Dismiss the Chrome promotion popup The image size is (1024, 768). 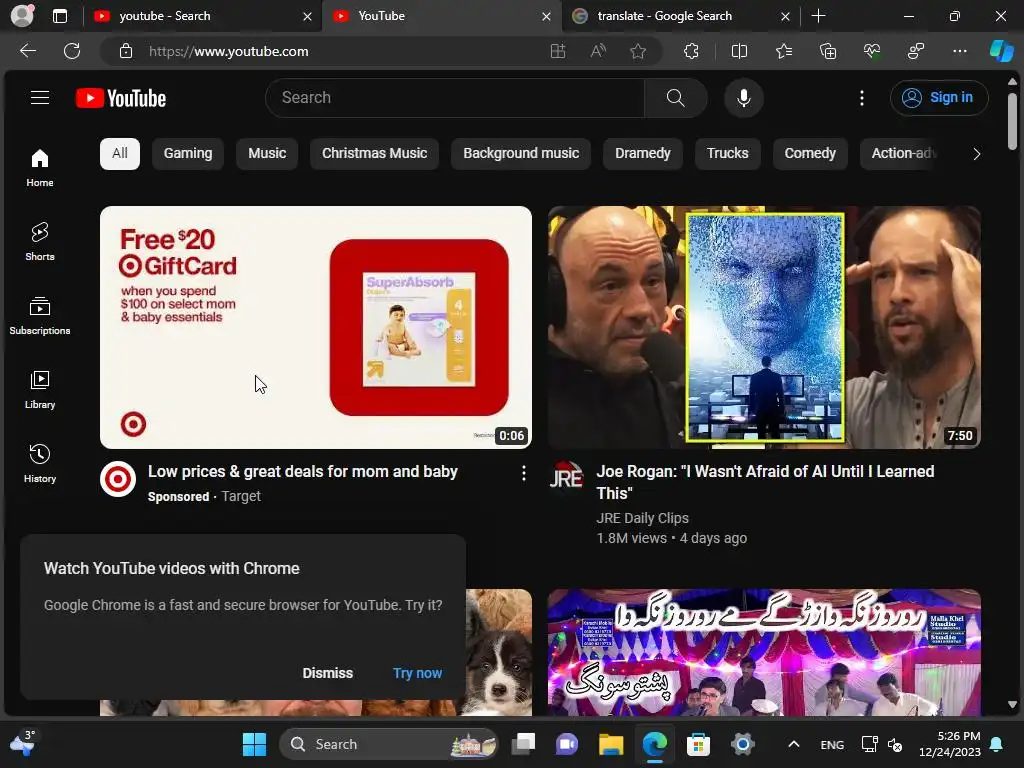[x=327, y=673]
